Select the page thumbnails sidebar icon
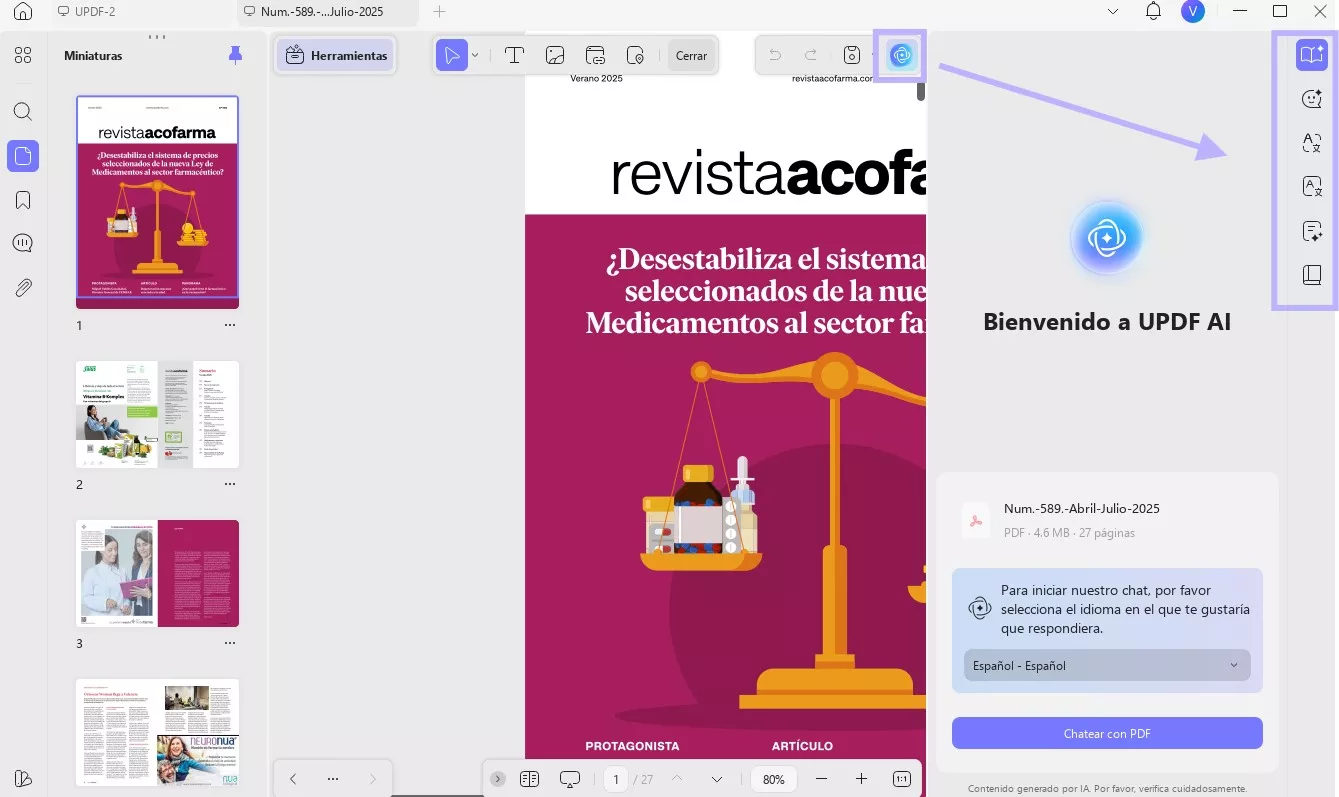Viewport: 1339px width, 797px height. [x=23, y=156]
